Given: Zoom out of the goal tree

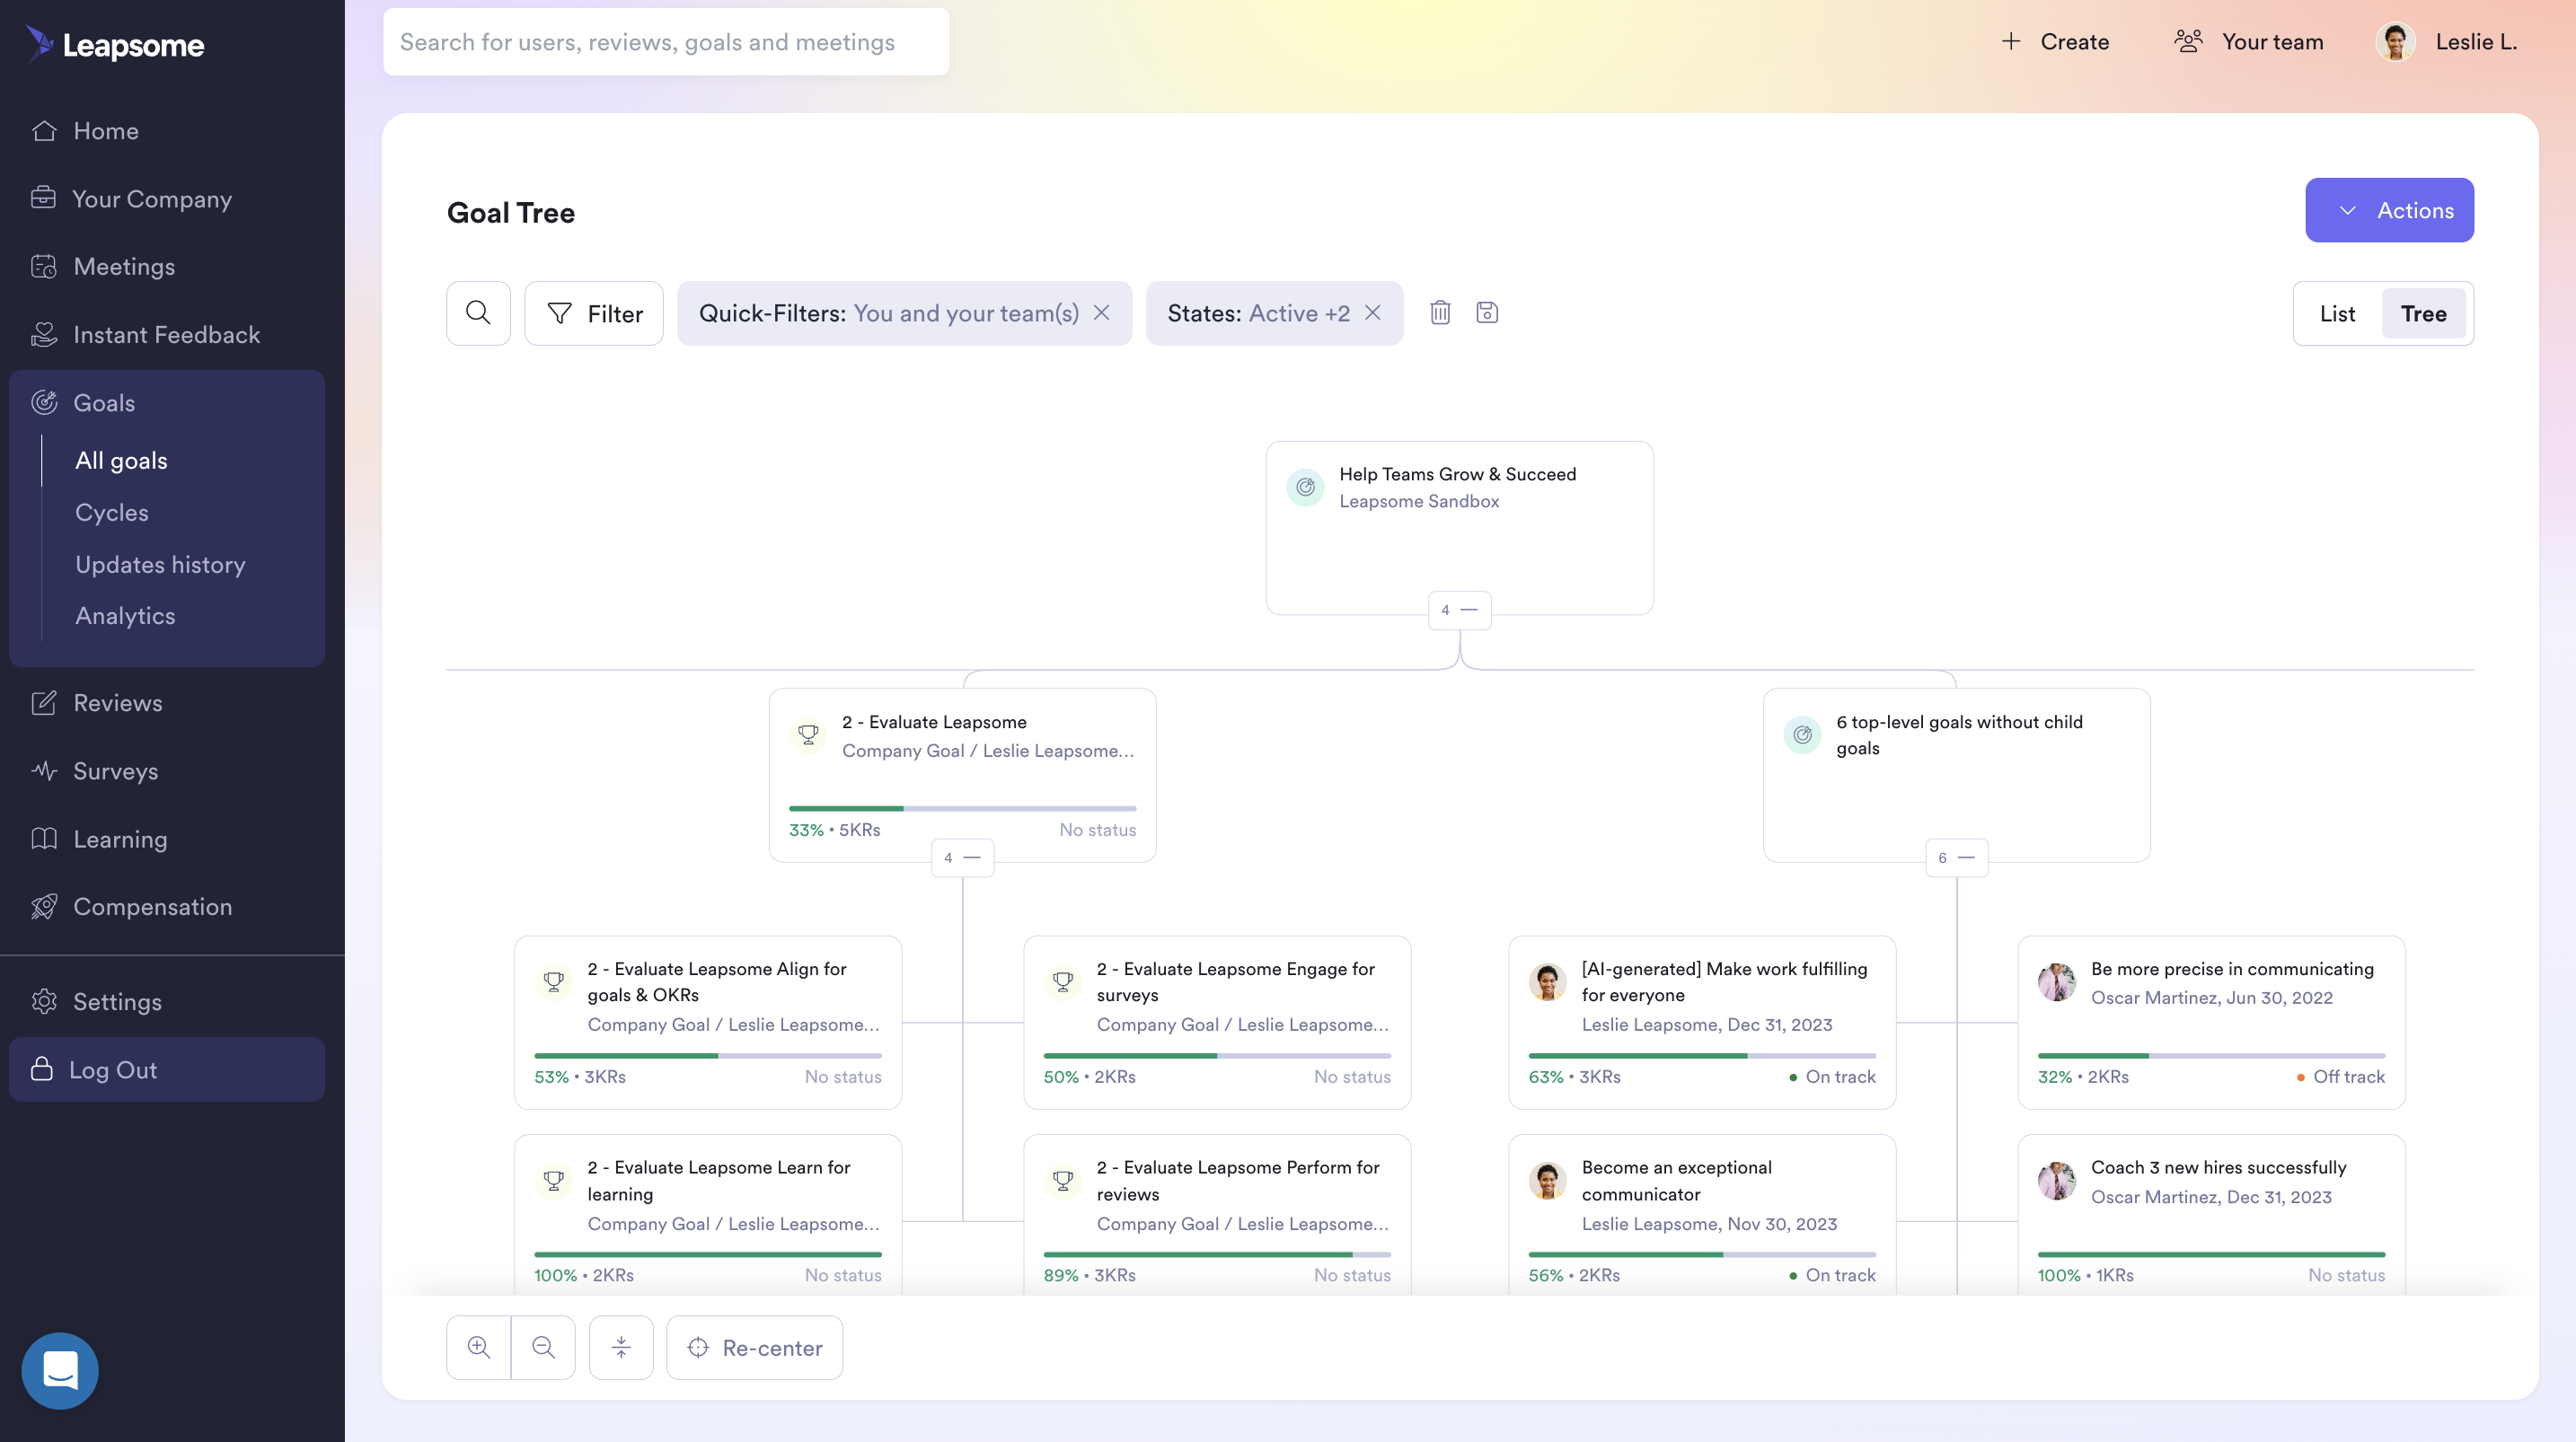Looking at the screenshot, I should (543, 1348).
